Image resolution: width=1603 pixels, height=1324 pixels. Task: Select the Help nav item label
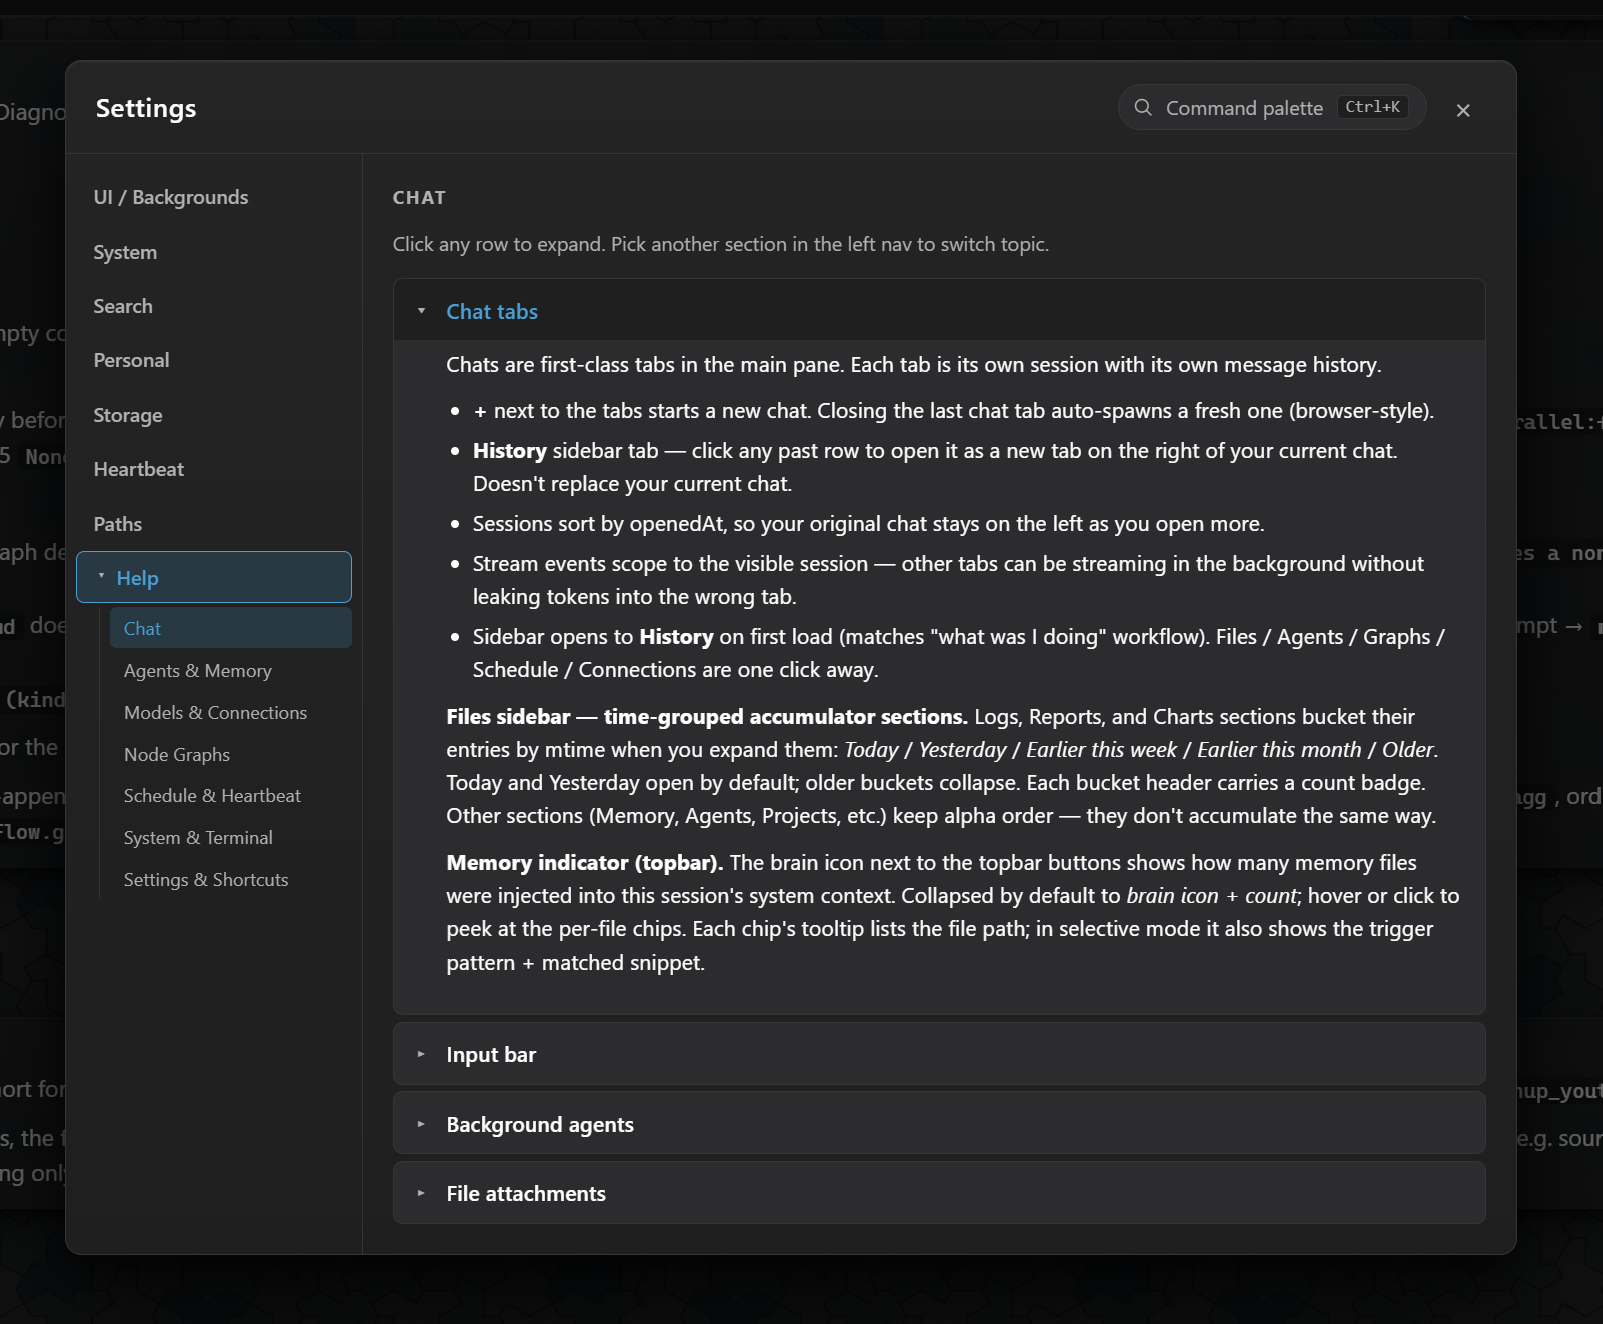point(138,578)
